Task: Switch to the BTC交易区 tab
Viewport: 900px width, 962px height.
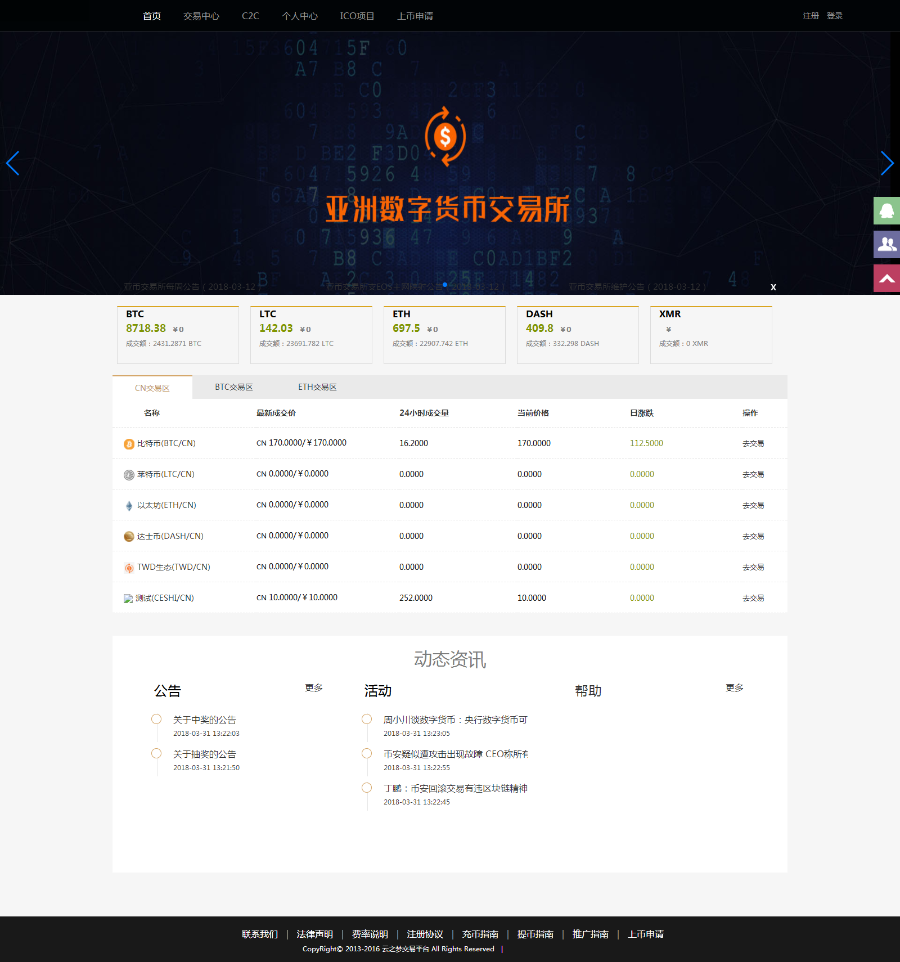Action: (x=232, y=387)
